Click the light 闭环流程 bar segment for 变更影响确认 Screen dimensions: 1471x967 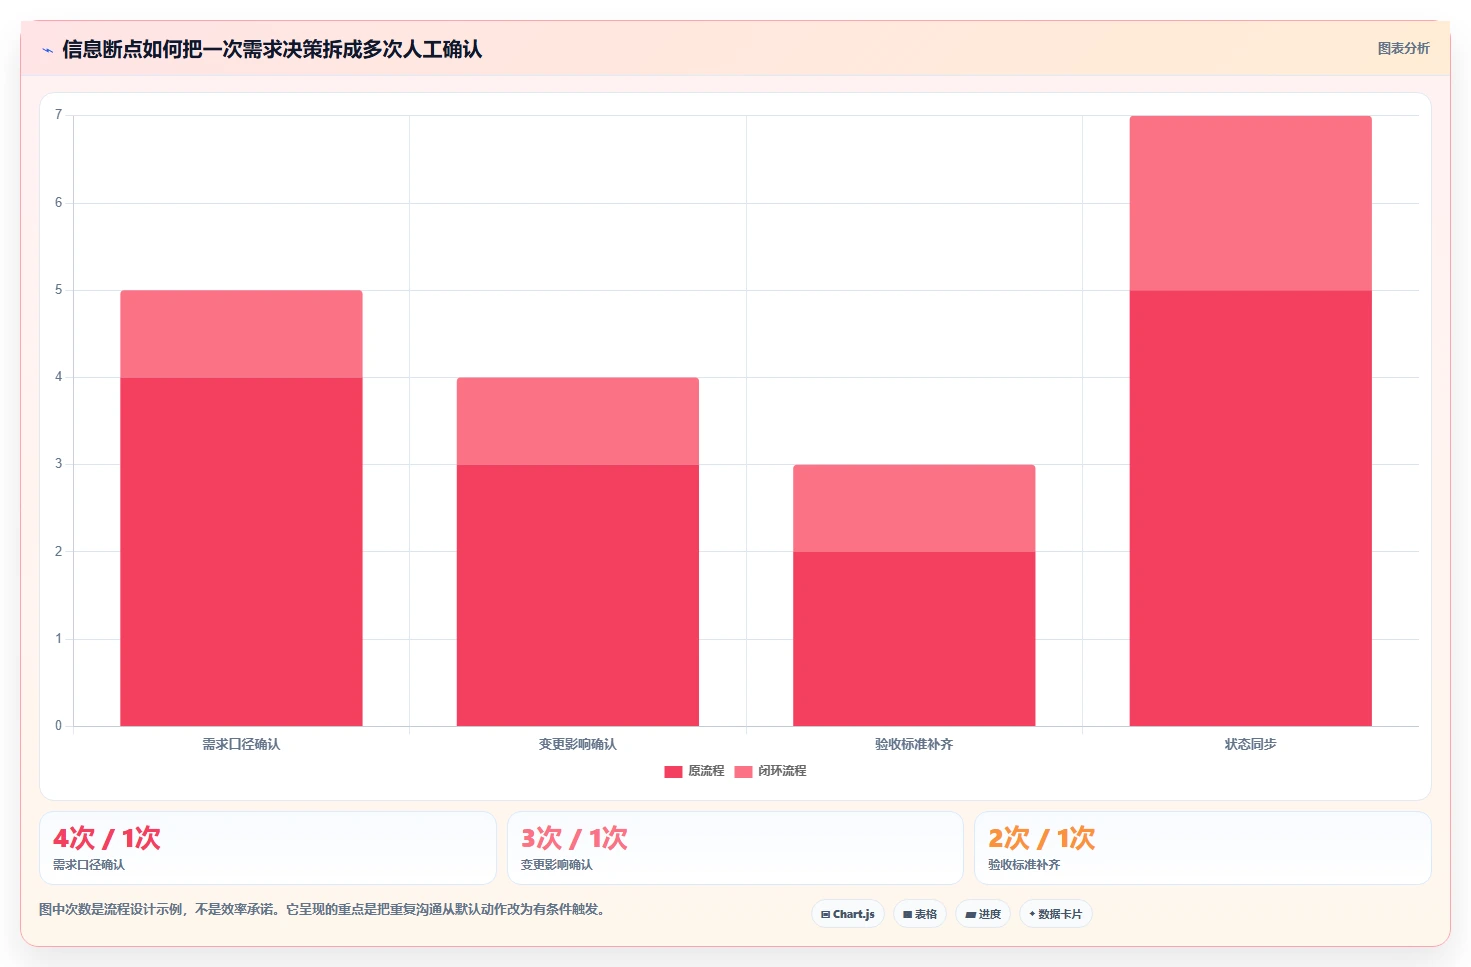click(578, 421)
